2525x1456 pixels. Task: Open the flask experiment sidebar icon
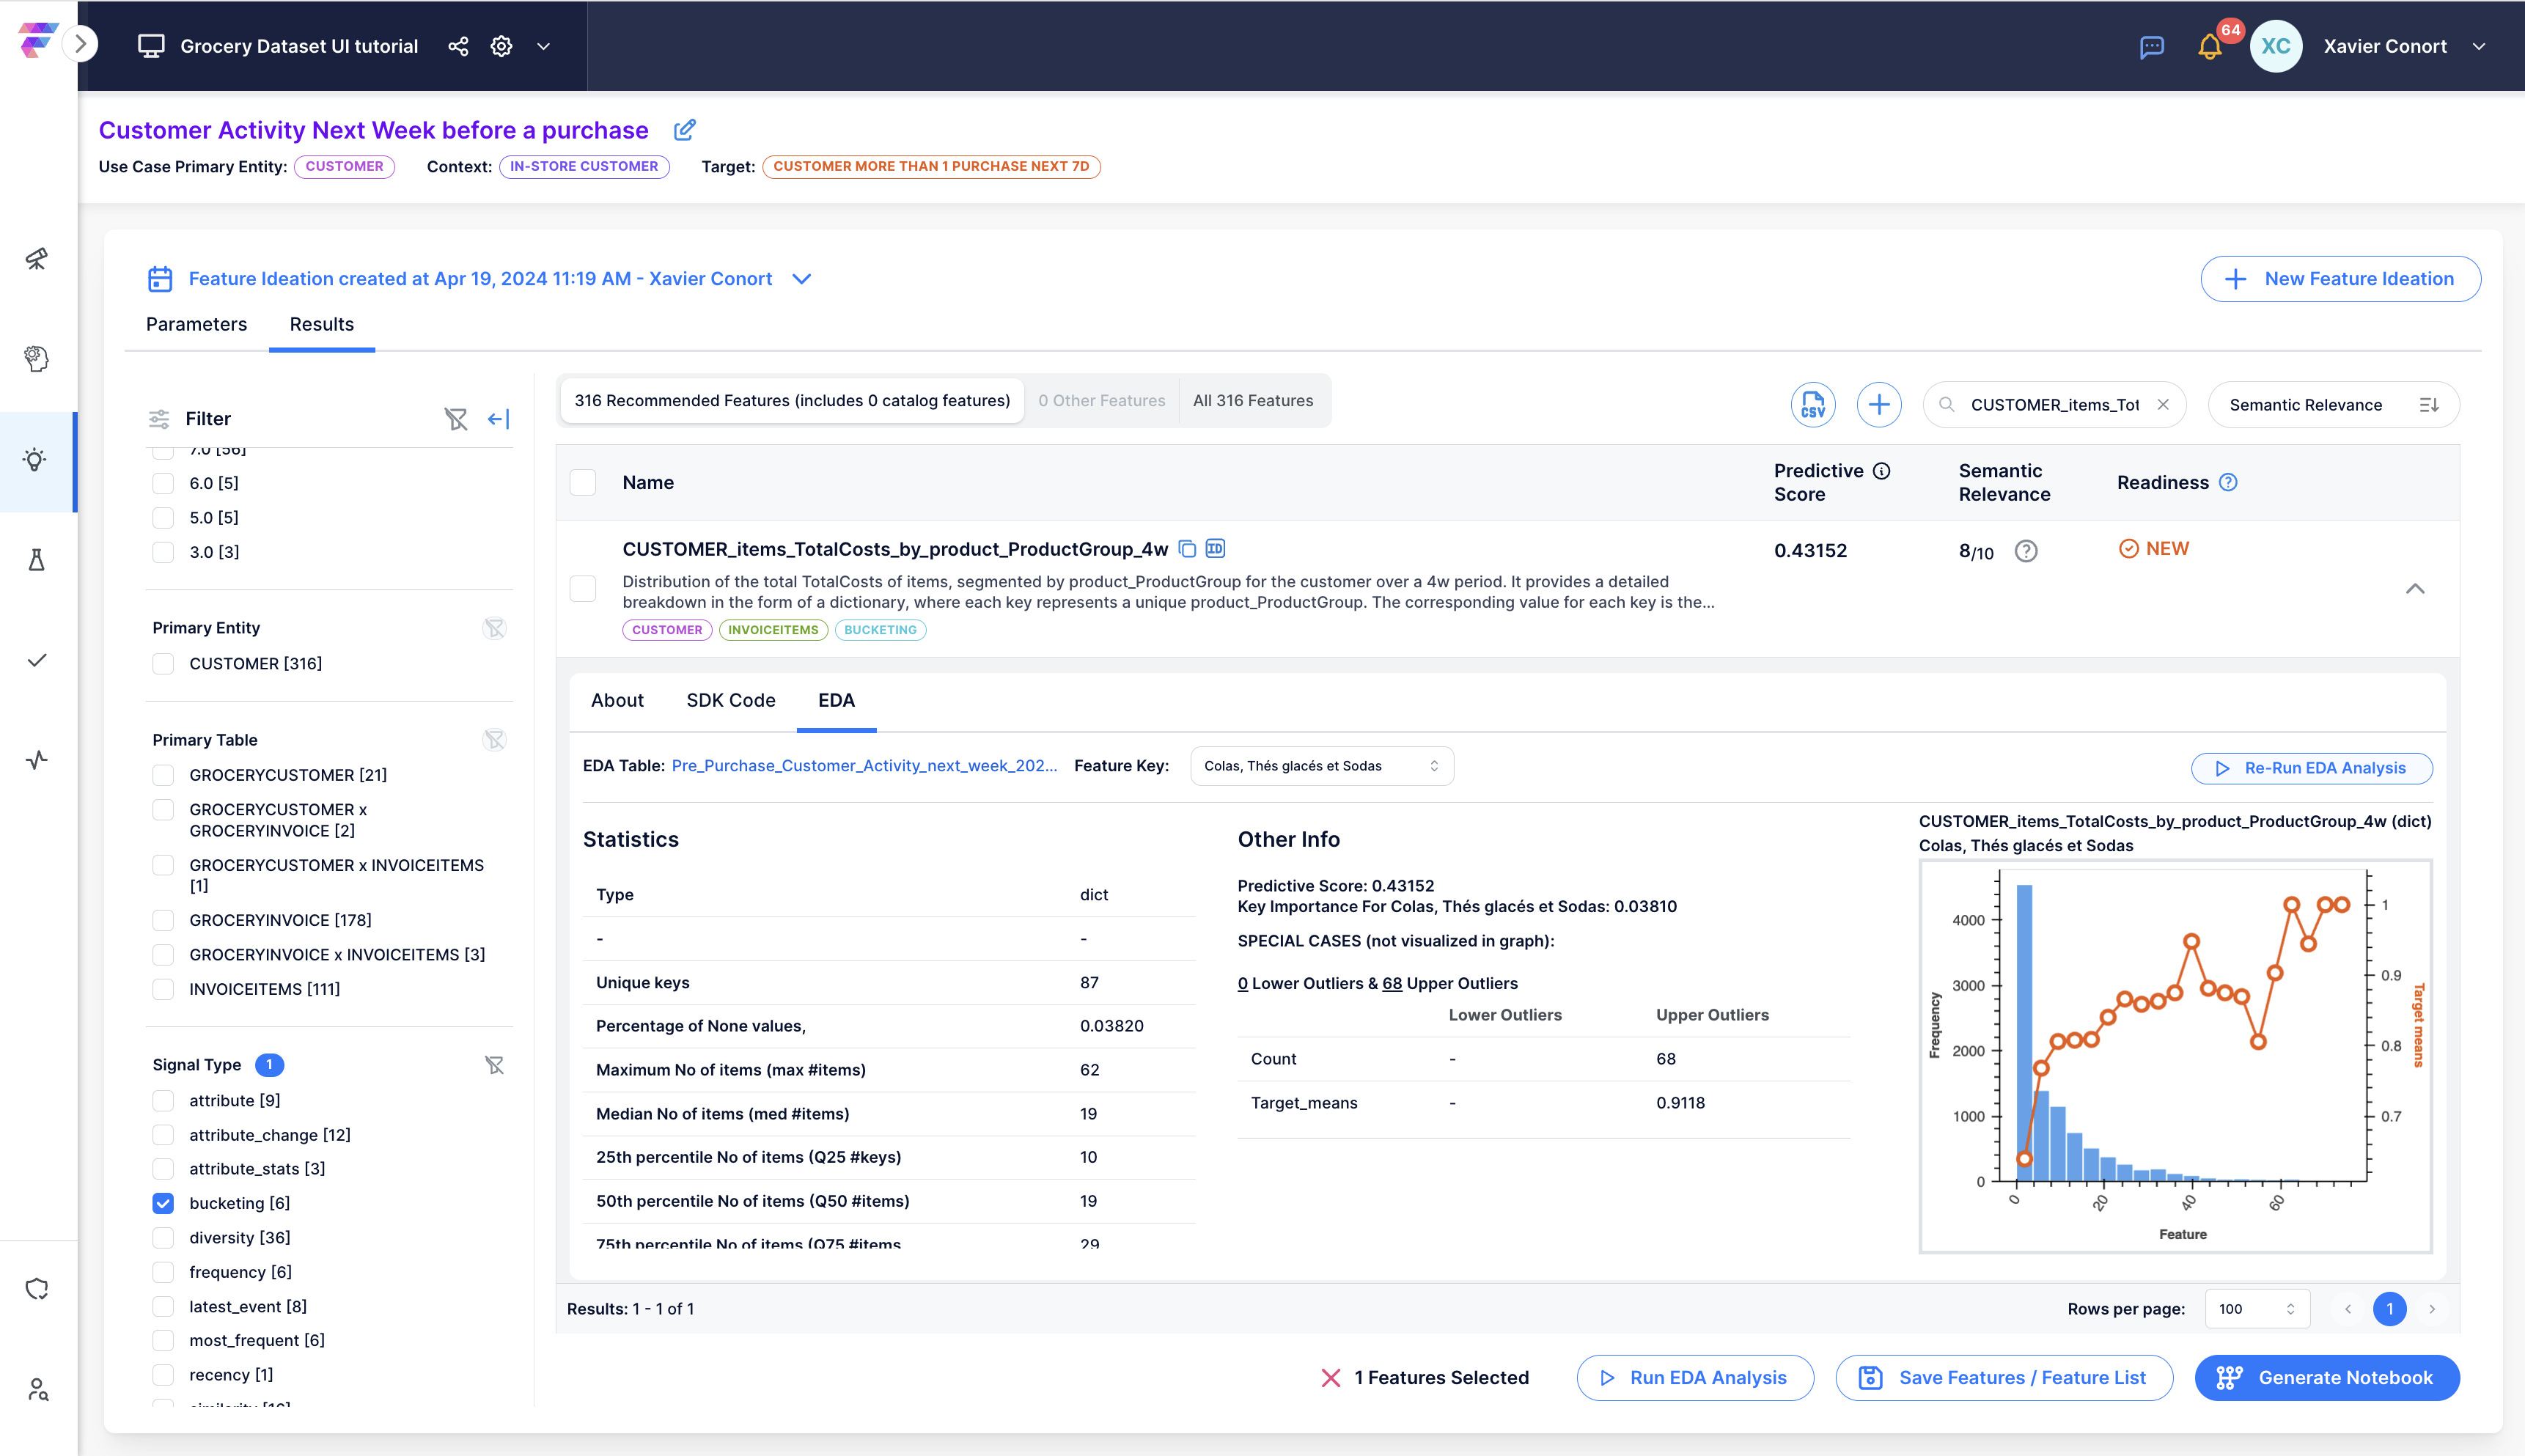pyautogui.click(x=37, y=559)
